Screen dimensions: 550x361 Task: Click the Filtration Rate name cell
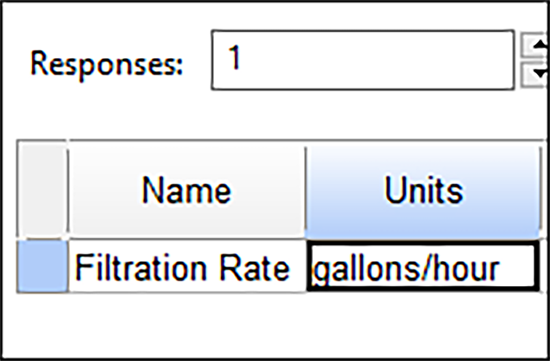click(x=187, y=267)
